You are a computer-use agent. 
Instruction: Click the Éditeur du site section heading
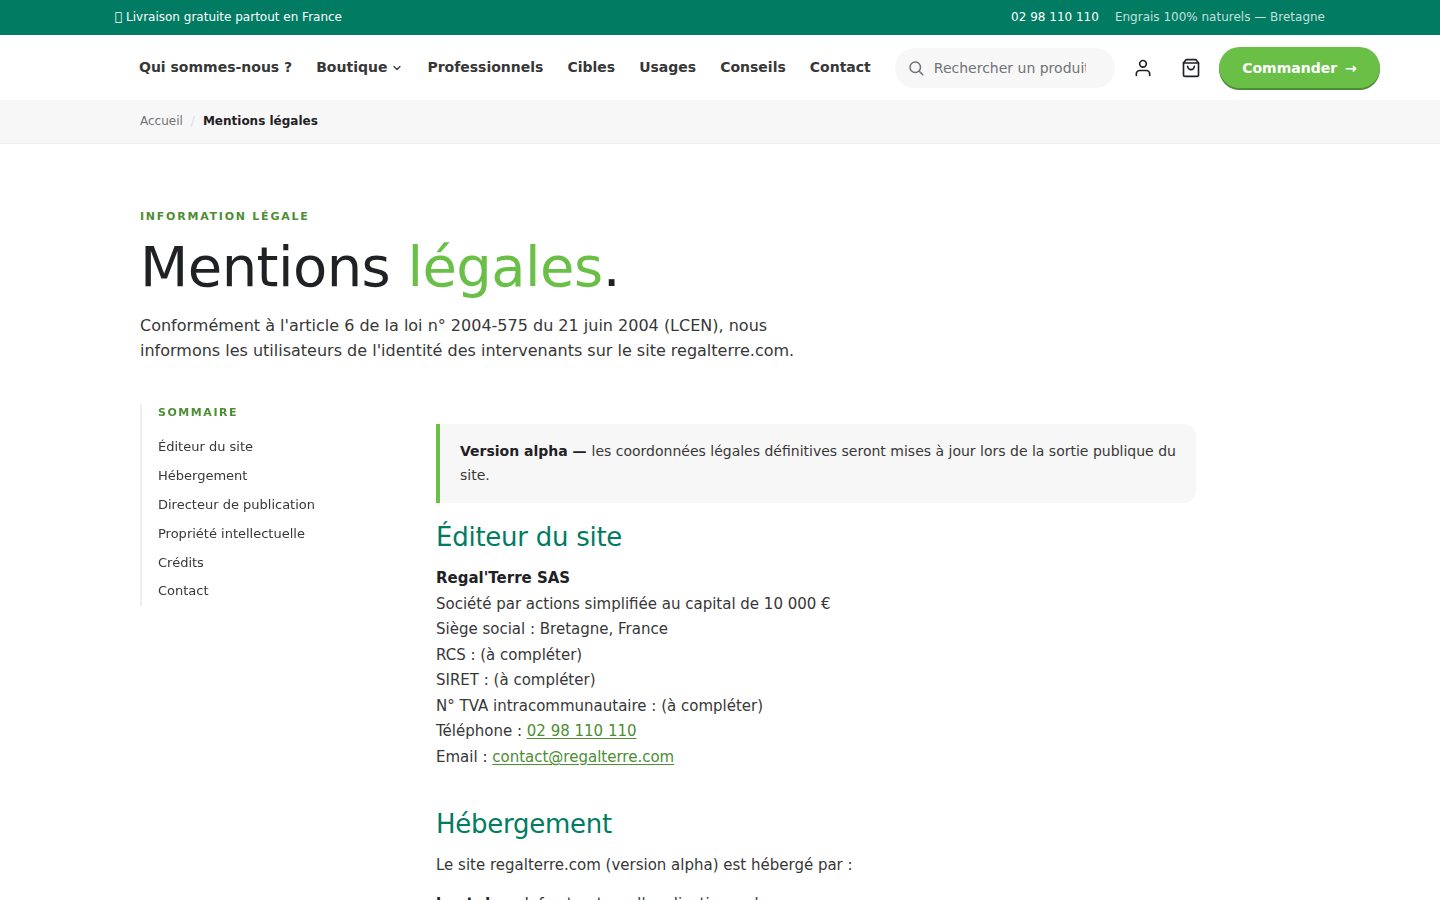coord(529,536)
